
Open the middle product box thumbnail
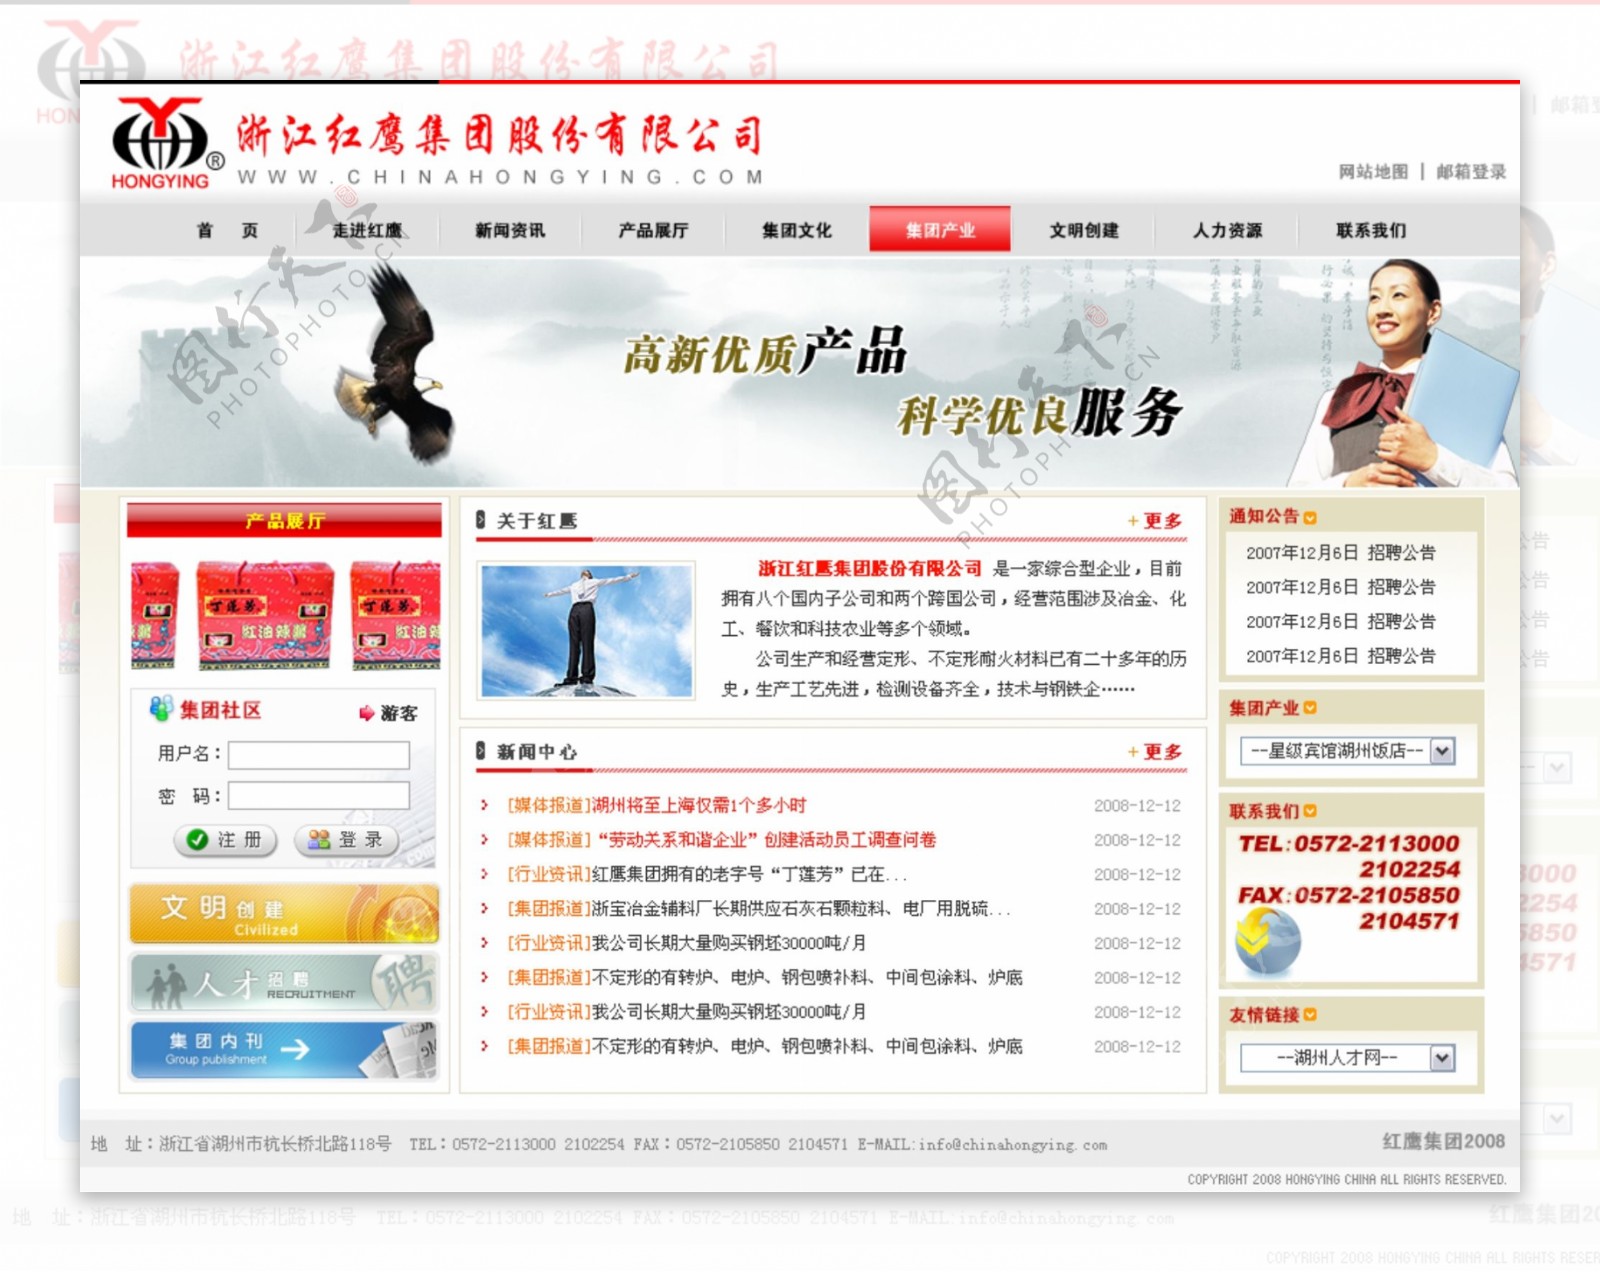coord(265,614)
